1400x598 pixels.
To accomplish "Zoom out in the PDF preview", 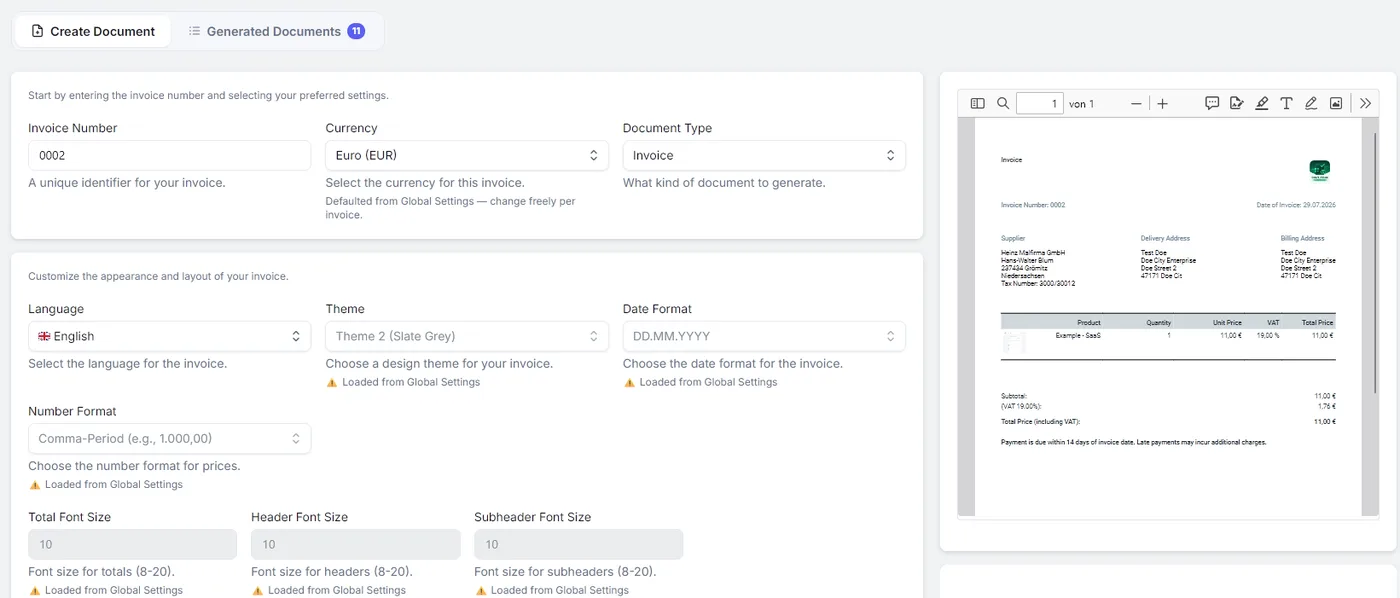I will pos(1136,103).
